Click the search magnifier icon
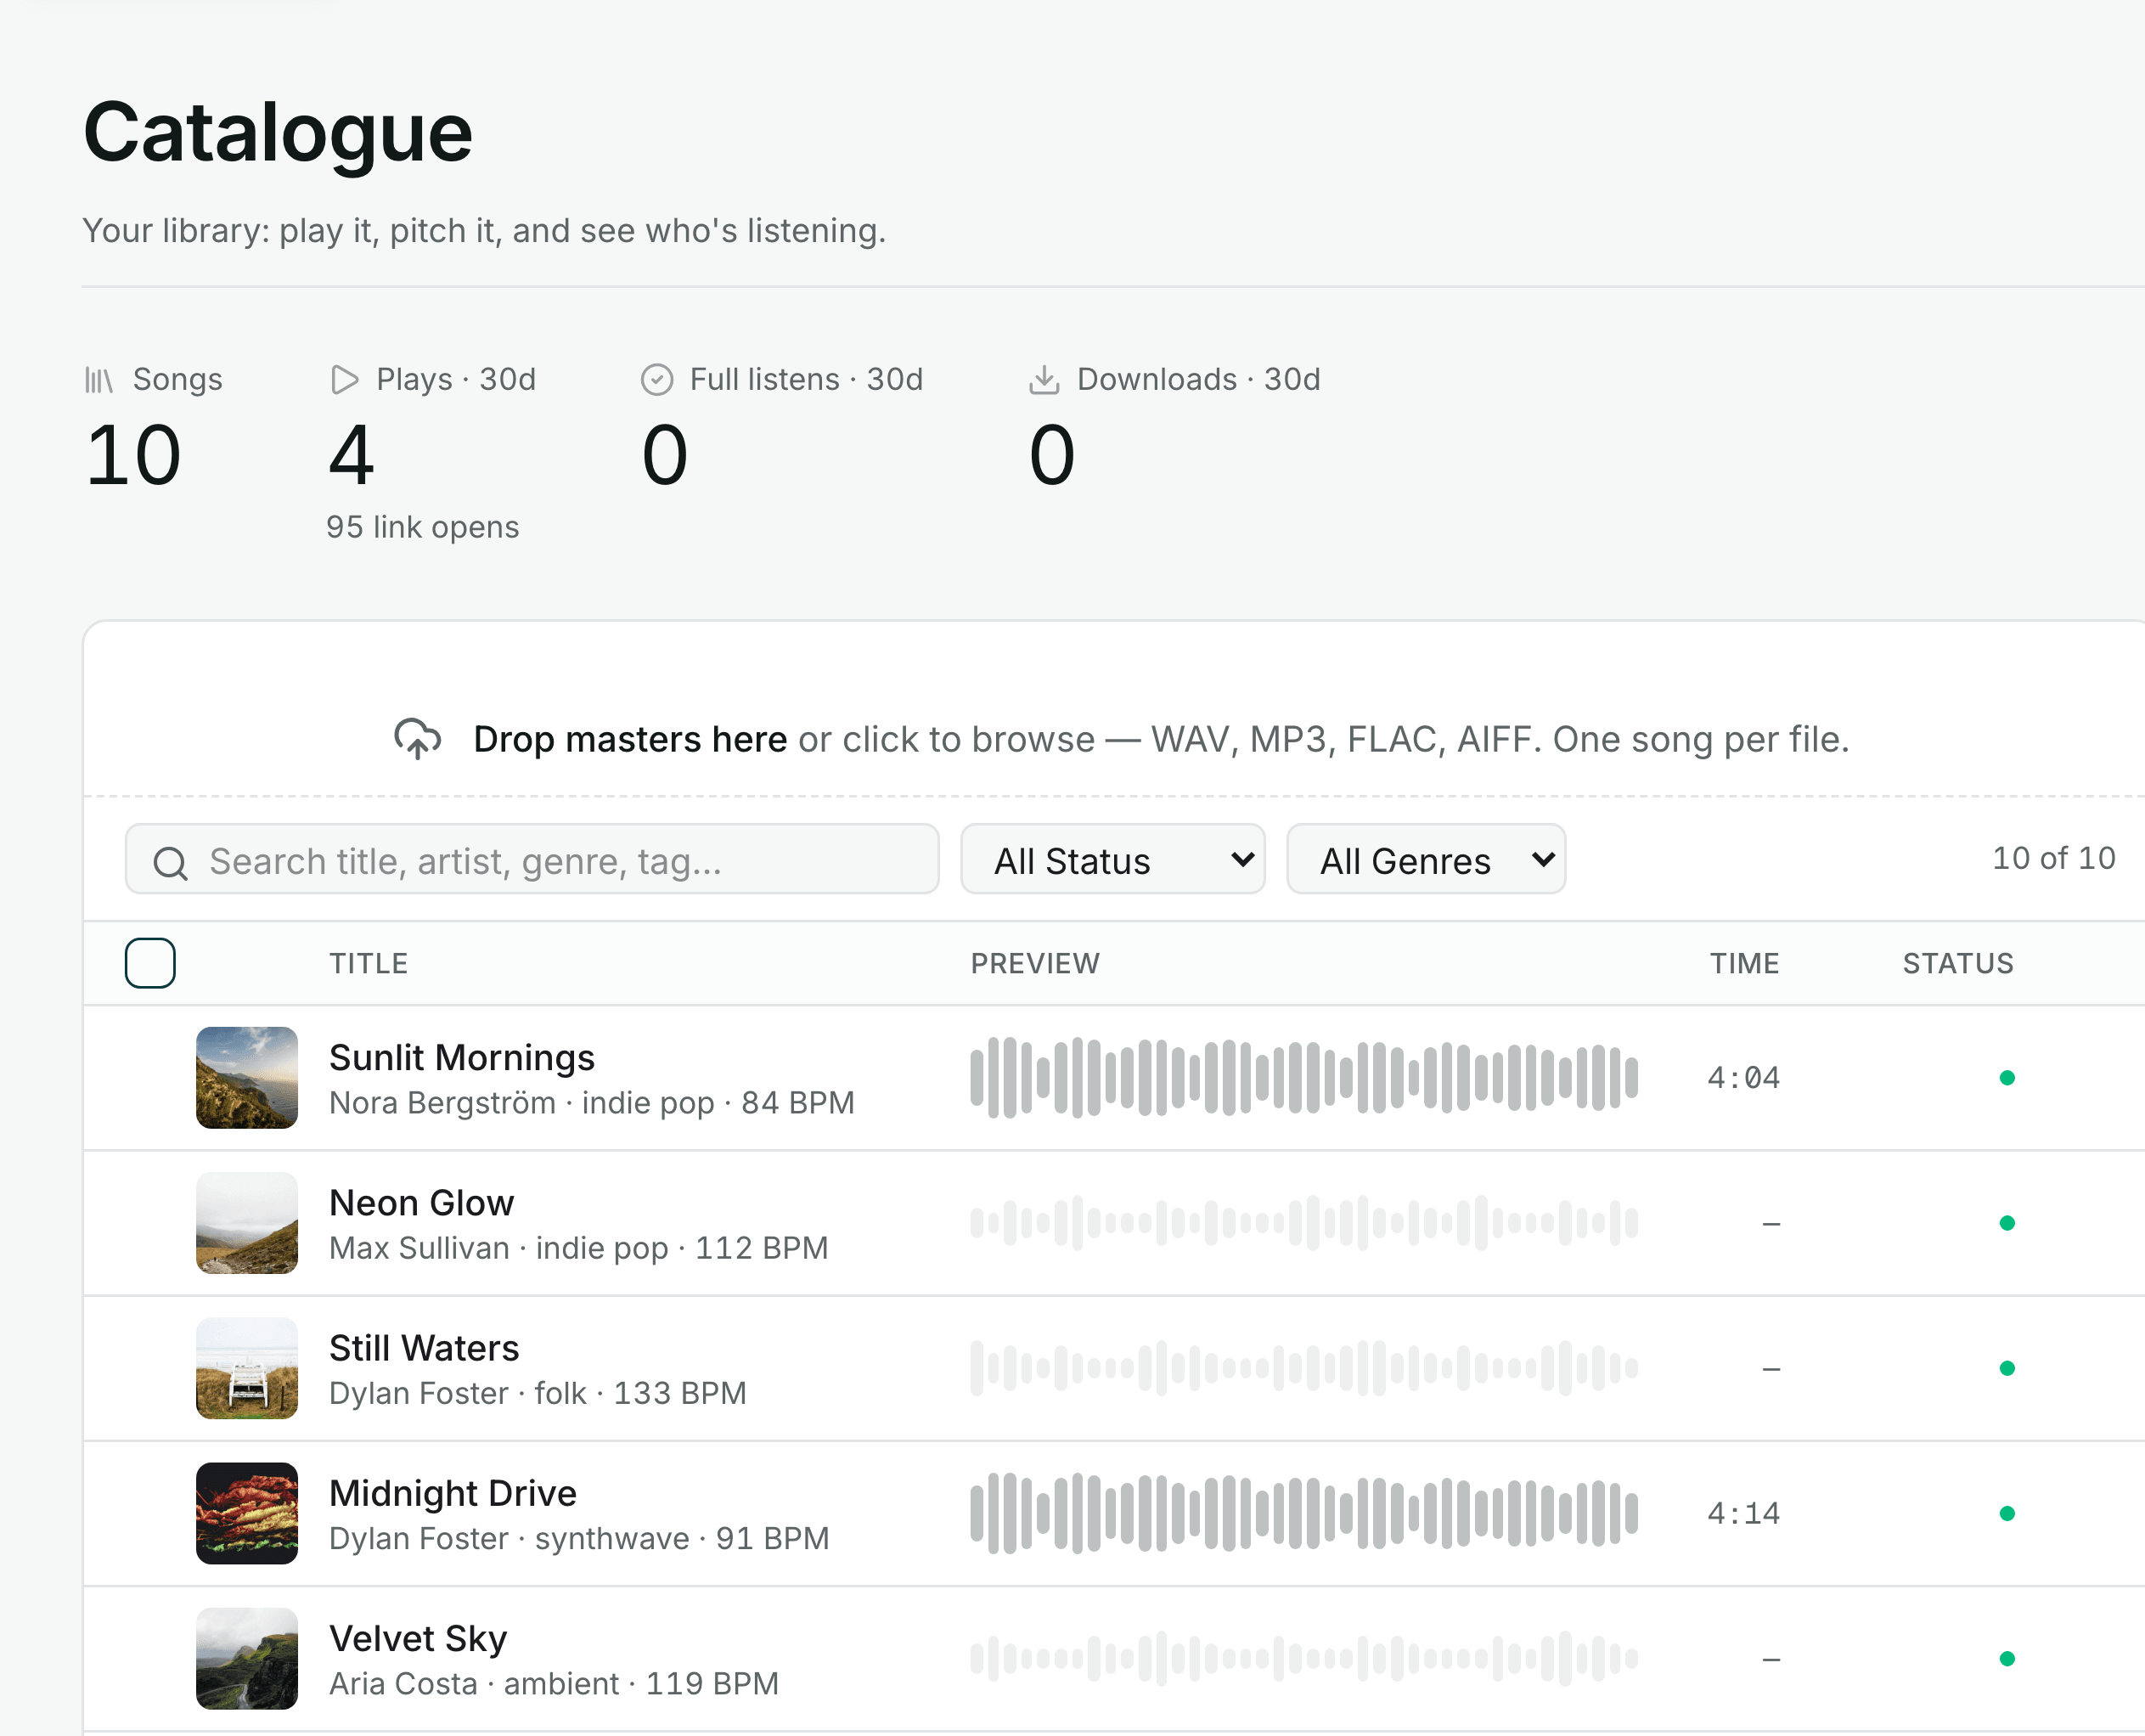 coord(170,862)
